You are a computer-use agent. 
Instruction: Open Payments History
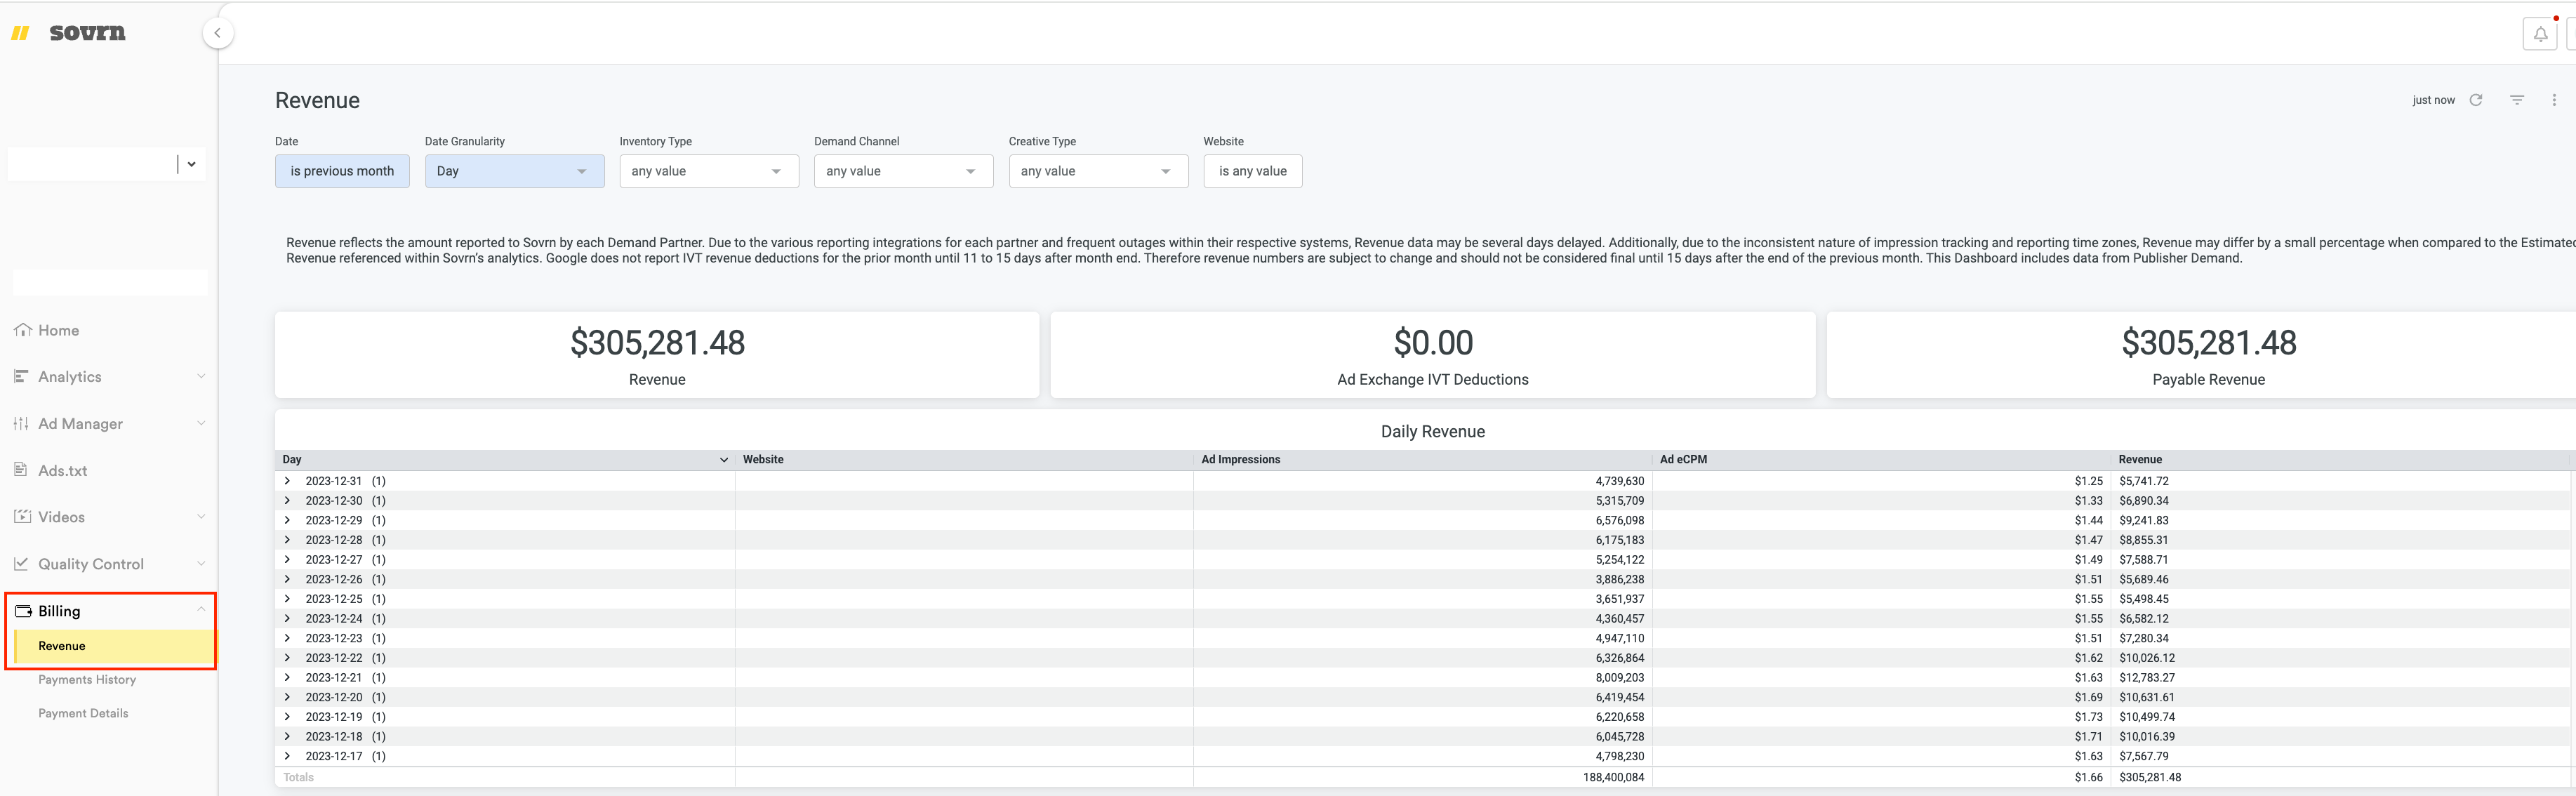tap(87, 680)
